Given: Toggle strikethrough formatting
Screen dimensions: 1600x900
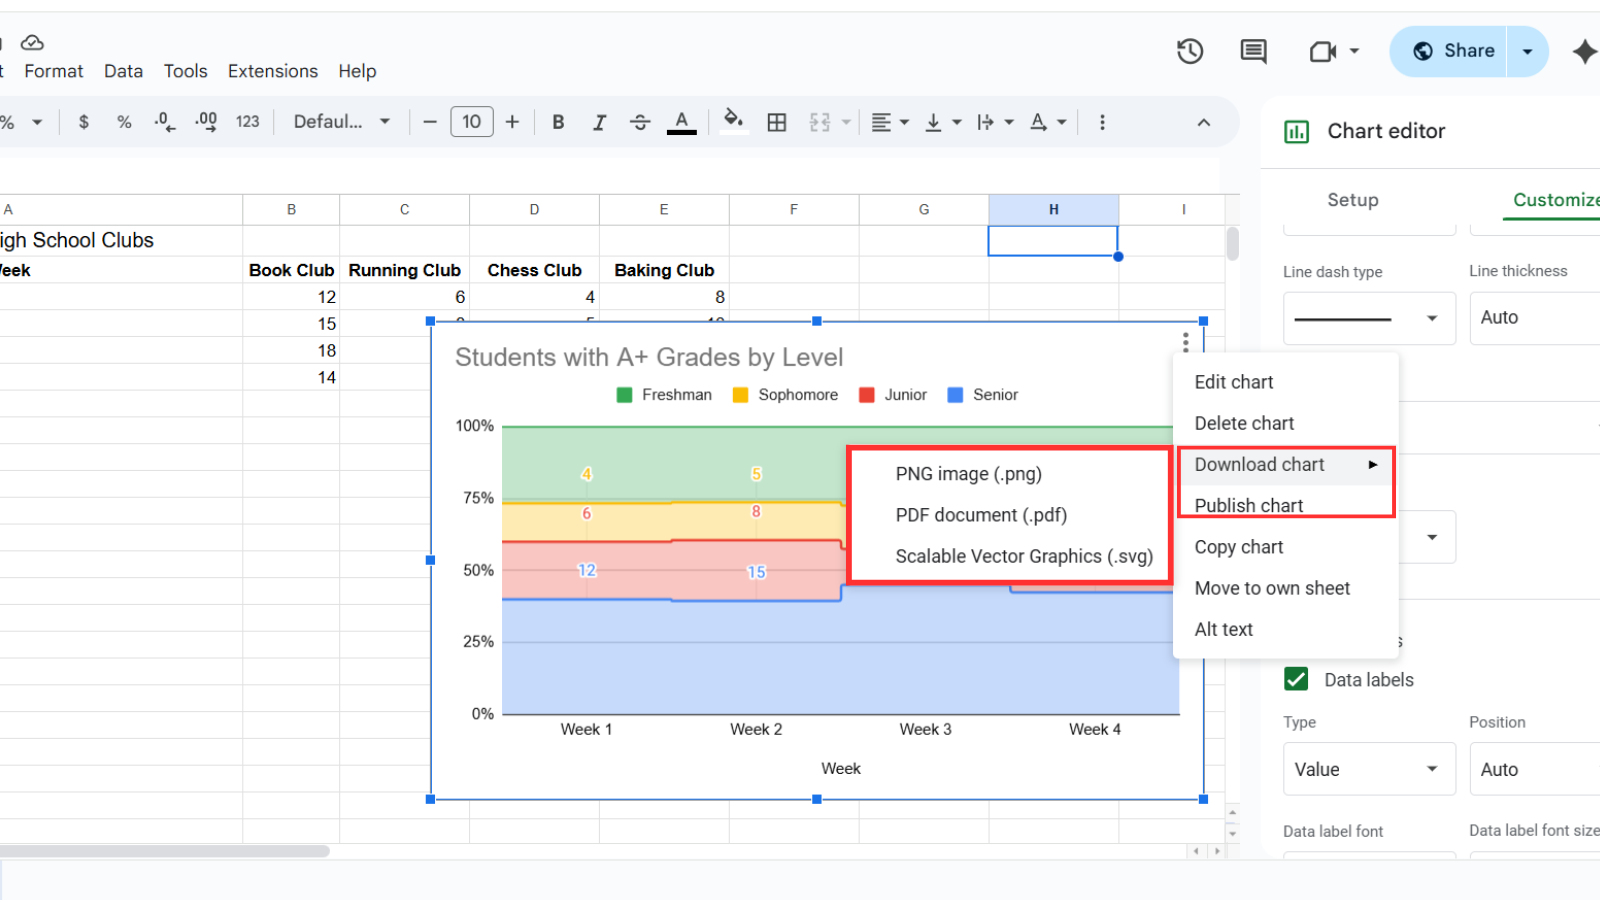Looking at the screenshot, I should click(x=640, y=122).
